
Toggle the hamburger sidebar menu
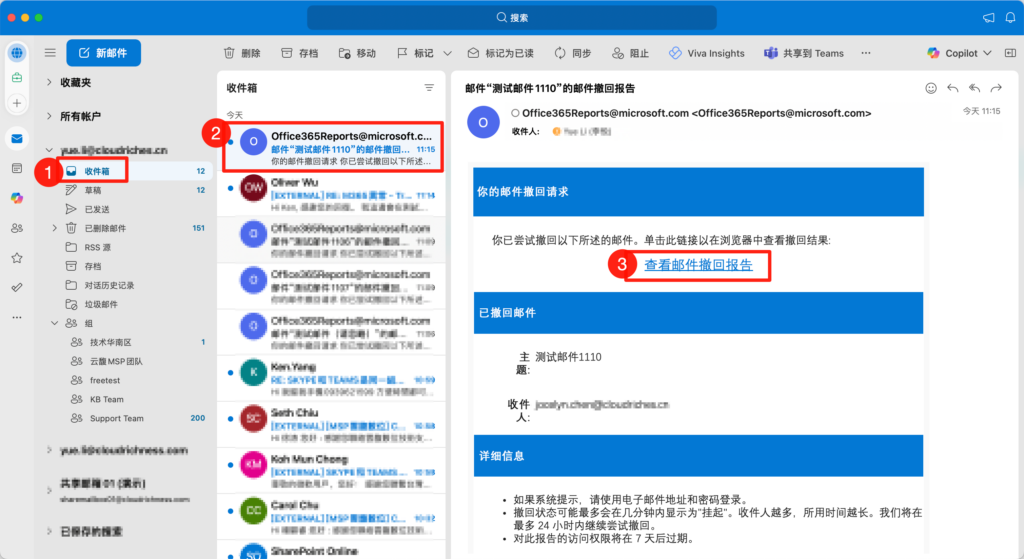point(50,53)
